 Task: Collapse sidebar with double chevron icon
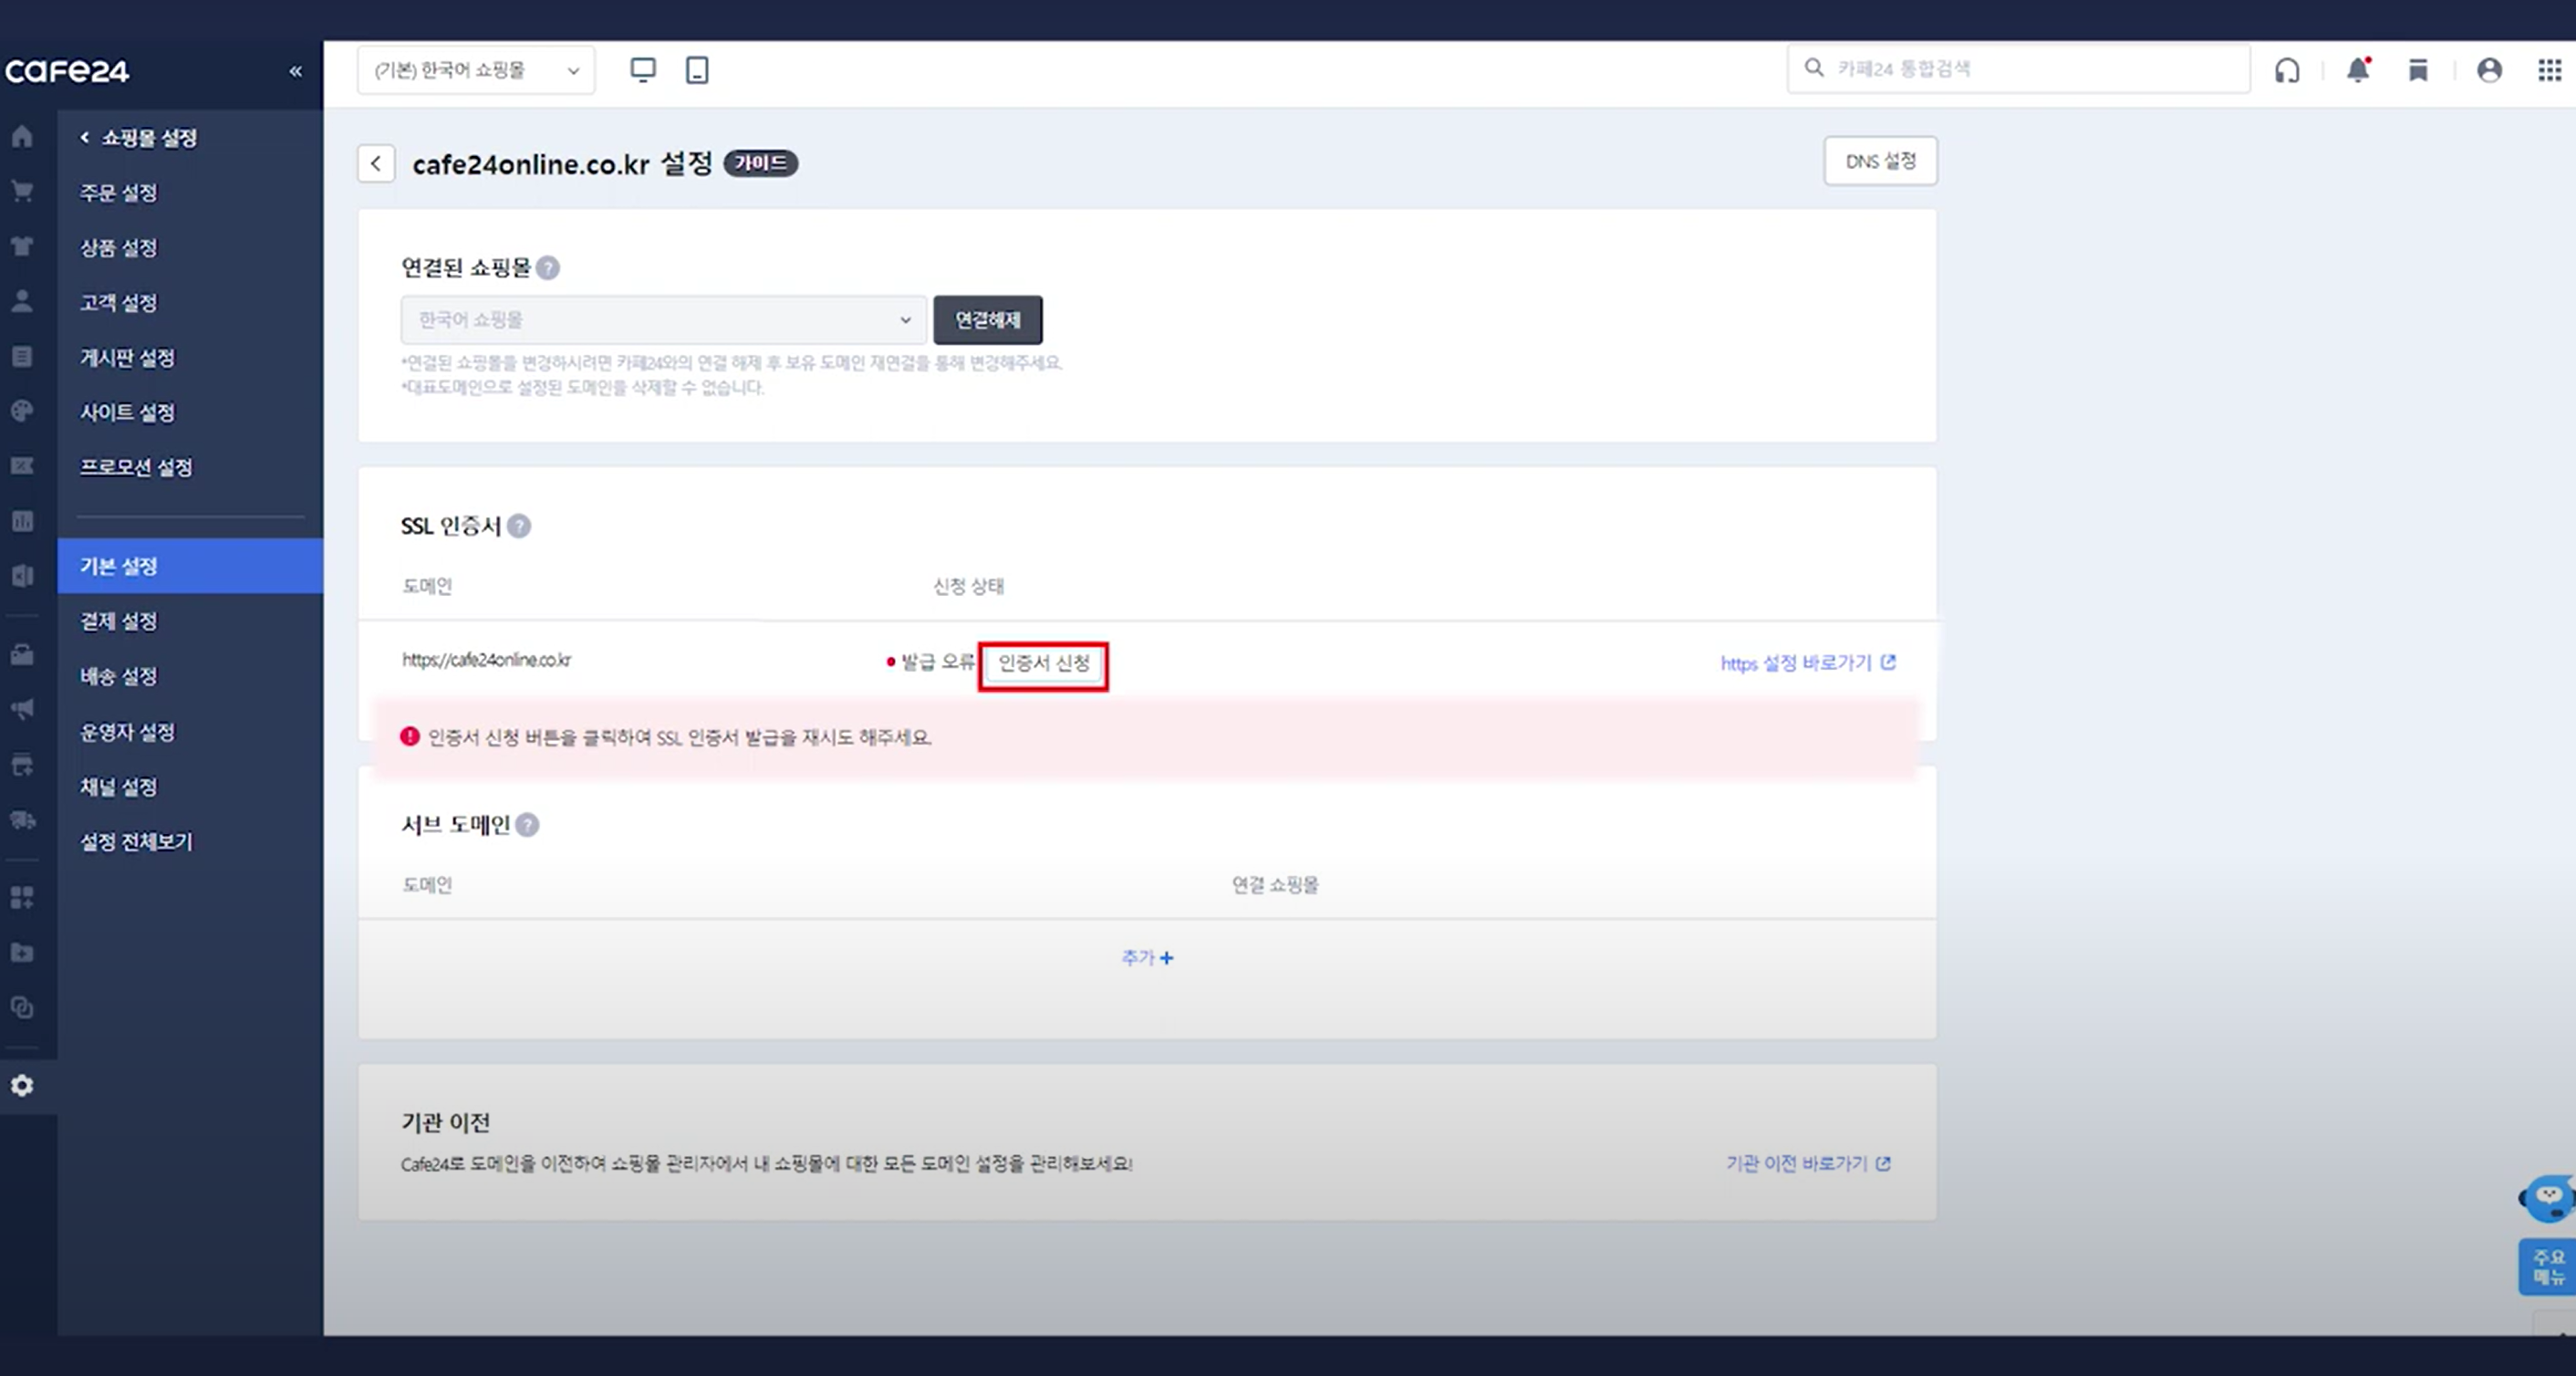[295, 71]
